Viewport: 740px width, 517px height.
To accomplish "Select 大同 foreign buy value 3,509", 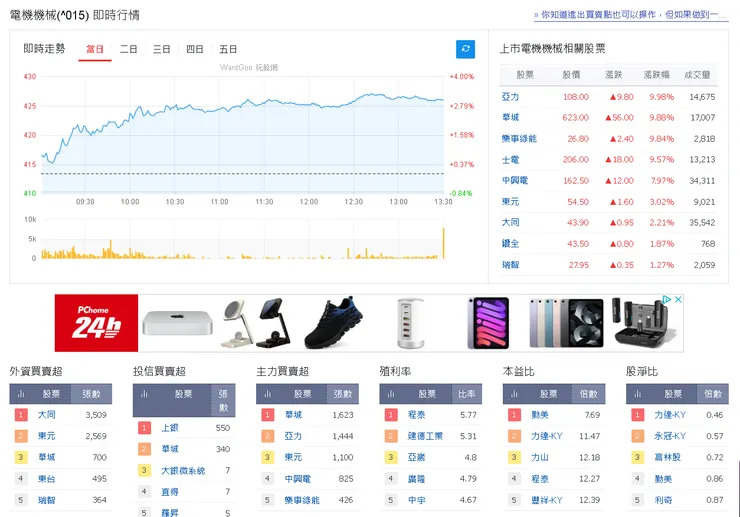I will [x=96, y=415].
